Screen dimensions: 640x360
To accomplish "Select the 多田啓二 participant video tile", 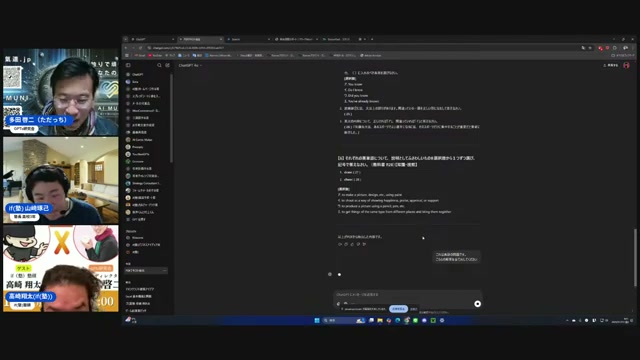I will (x=61, y=92).
